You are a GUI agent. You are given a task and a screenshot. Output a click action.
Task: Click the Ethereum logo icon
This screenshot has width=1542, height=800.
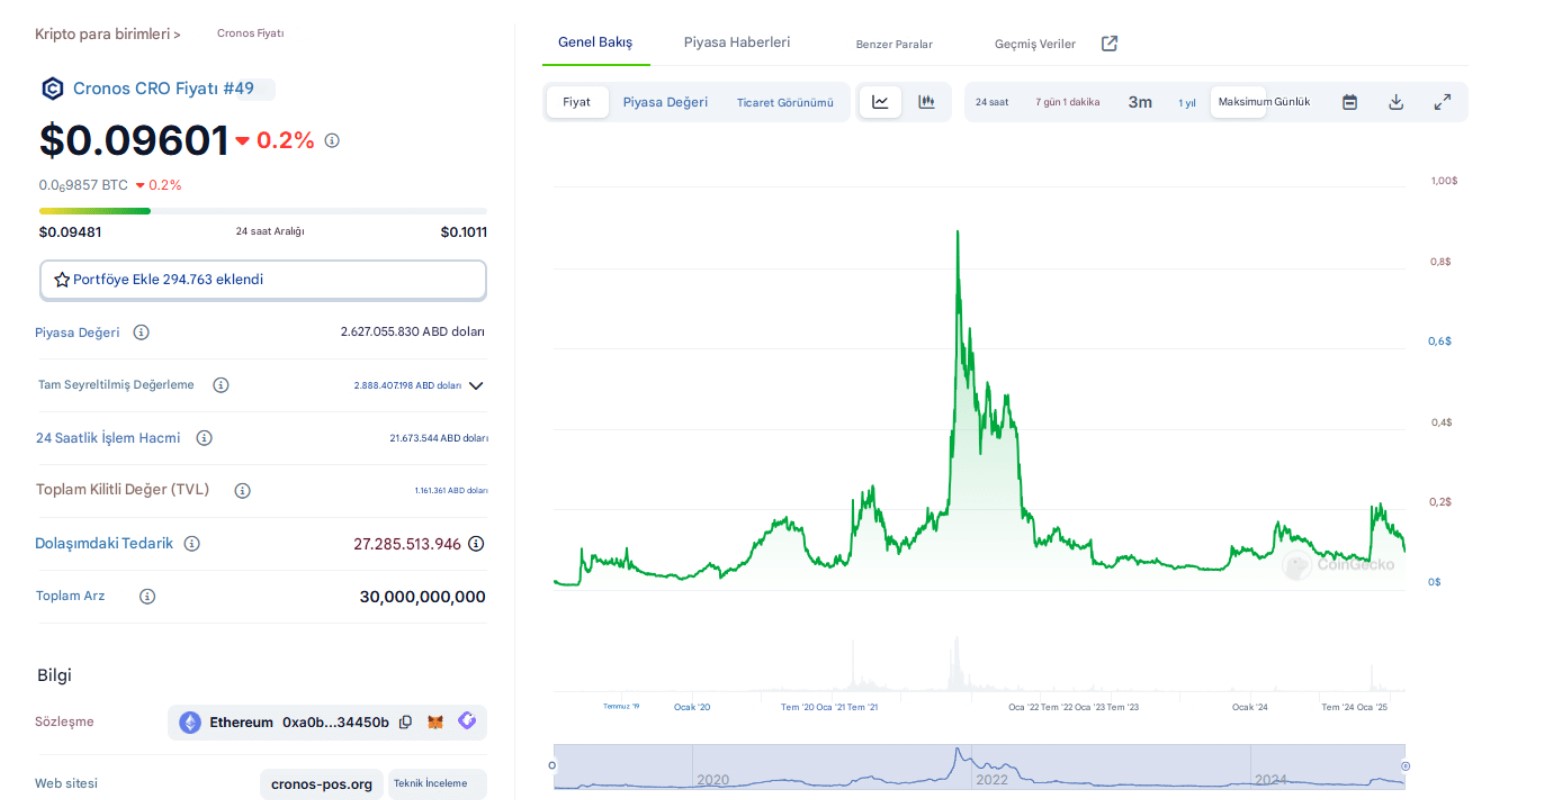[190, 722]
